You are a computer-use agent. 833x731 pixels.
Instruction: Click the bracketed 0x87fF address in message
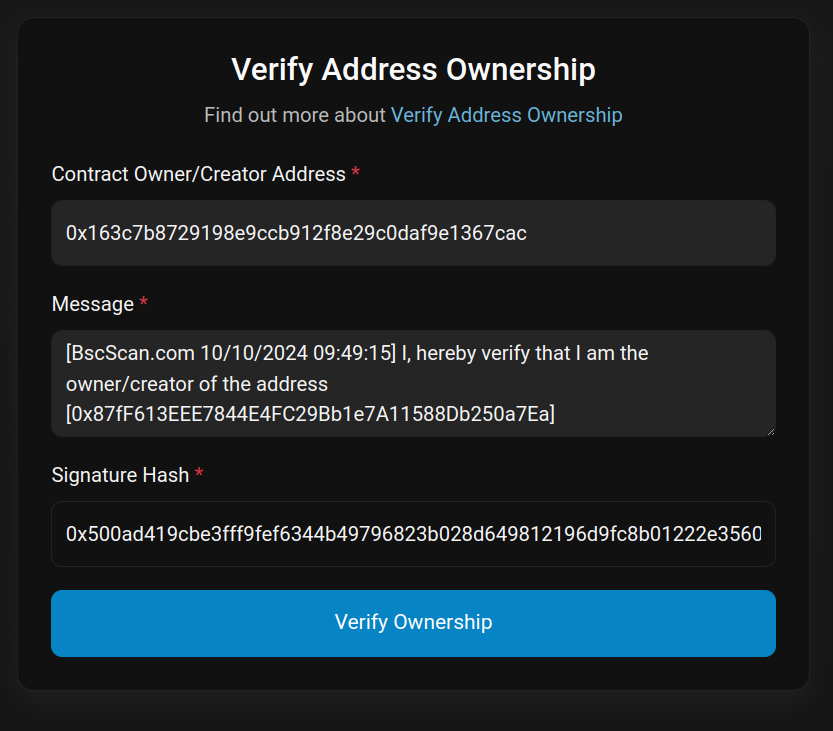310,413
